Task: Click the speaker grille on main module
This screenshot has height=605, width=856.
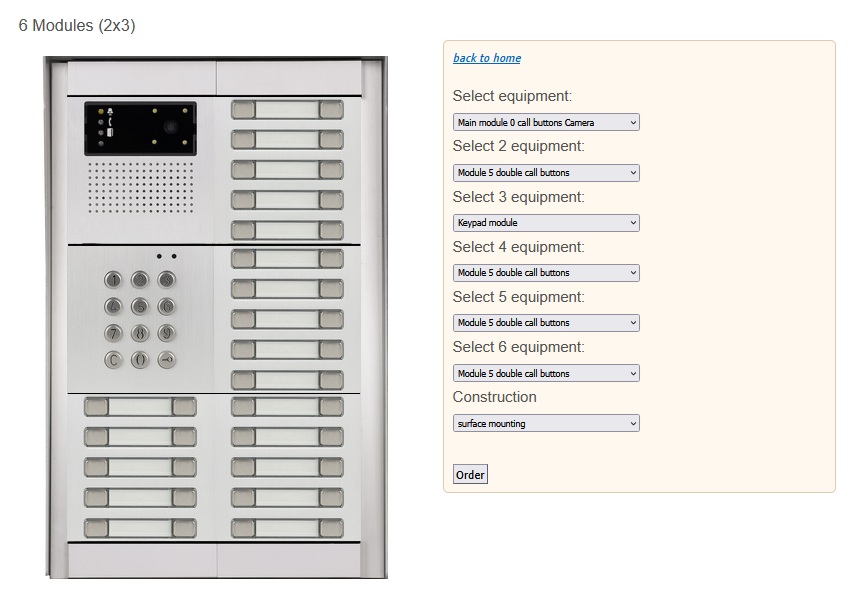Action: (140, 189)
